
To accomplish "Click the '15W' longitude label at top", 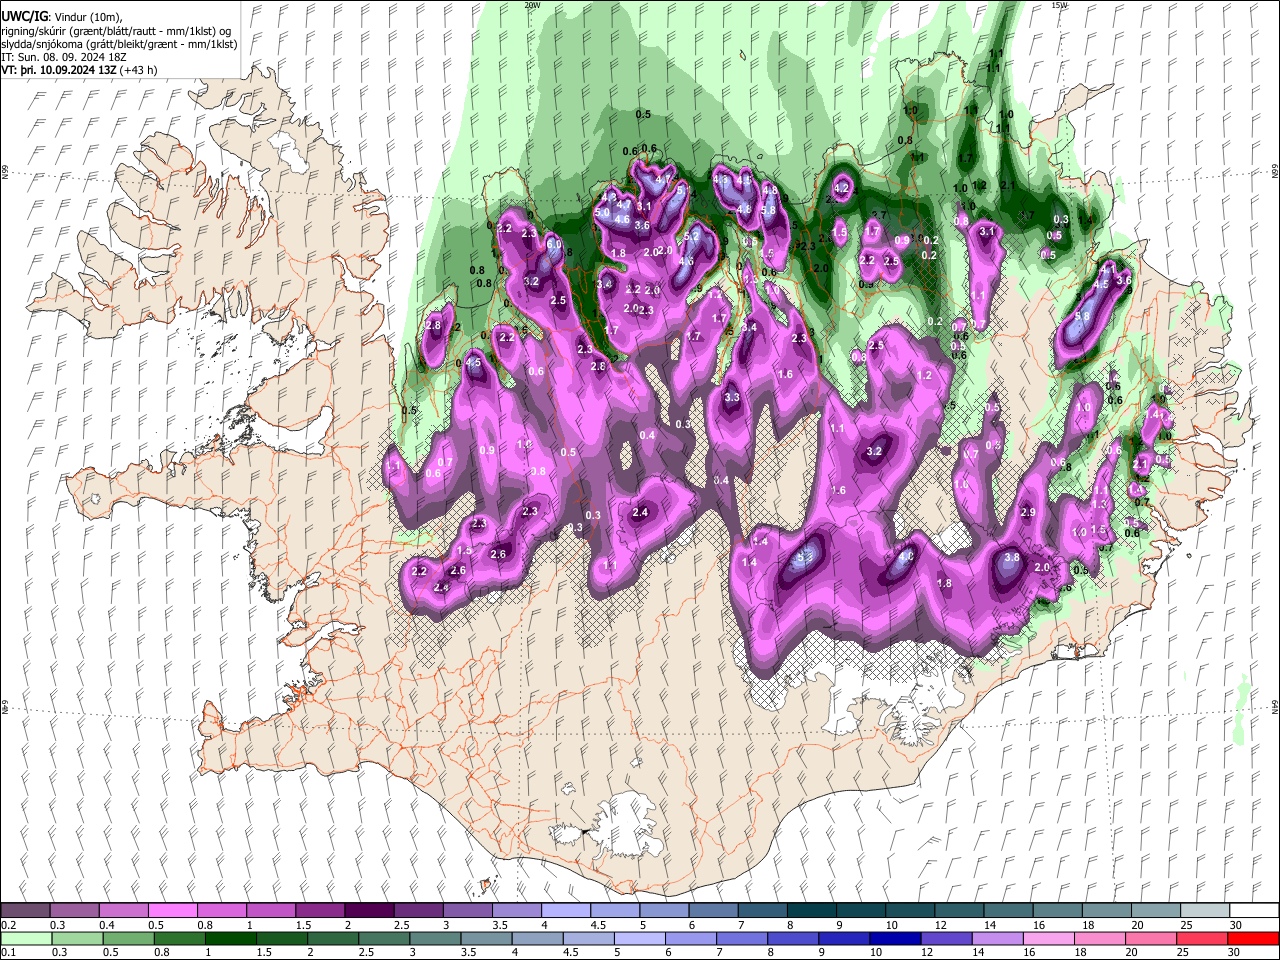I will pos(1060,5).
